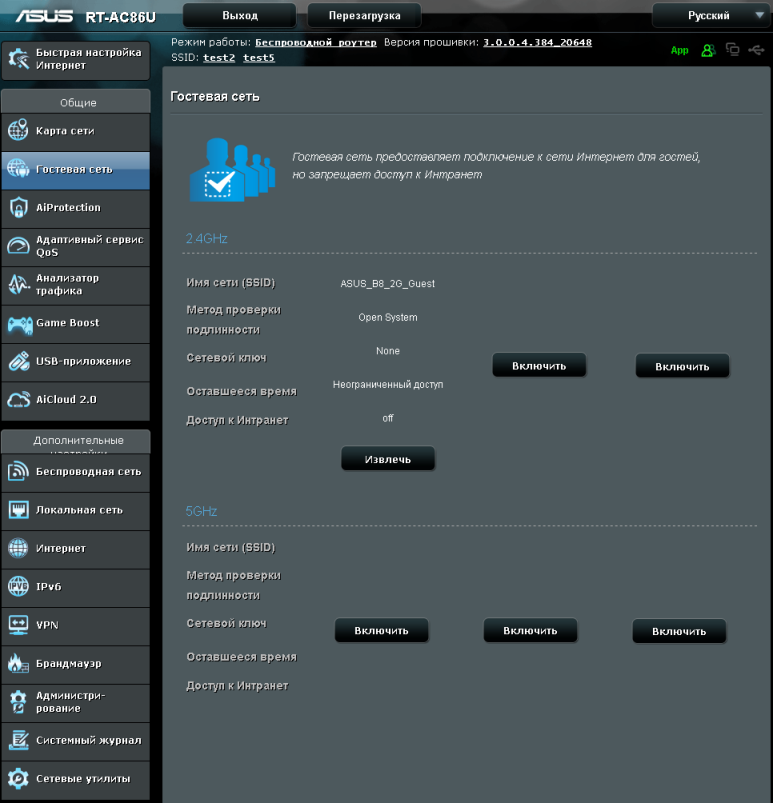Screen dimensions: 773x803
Task: Enable second 5GHz guest network (middle Включить)
Action: point(530,630)
